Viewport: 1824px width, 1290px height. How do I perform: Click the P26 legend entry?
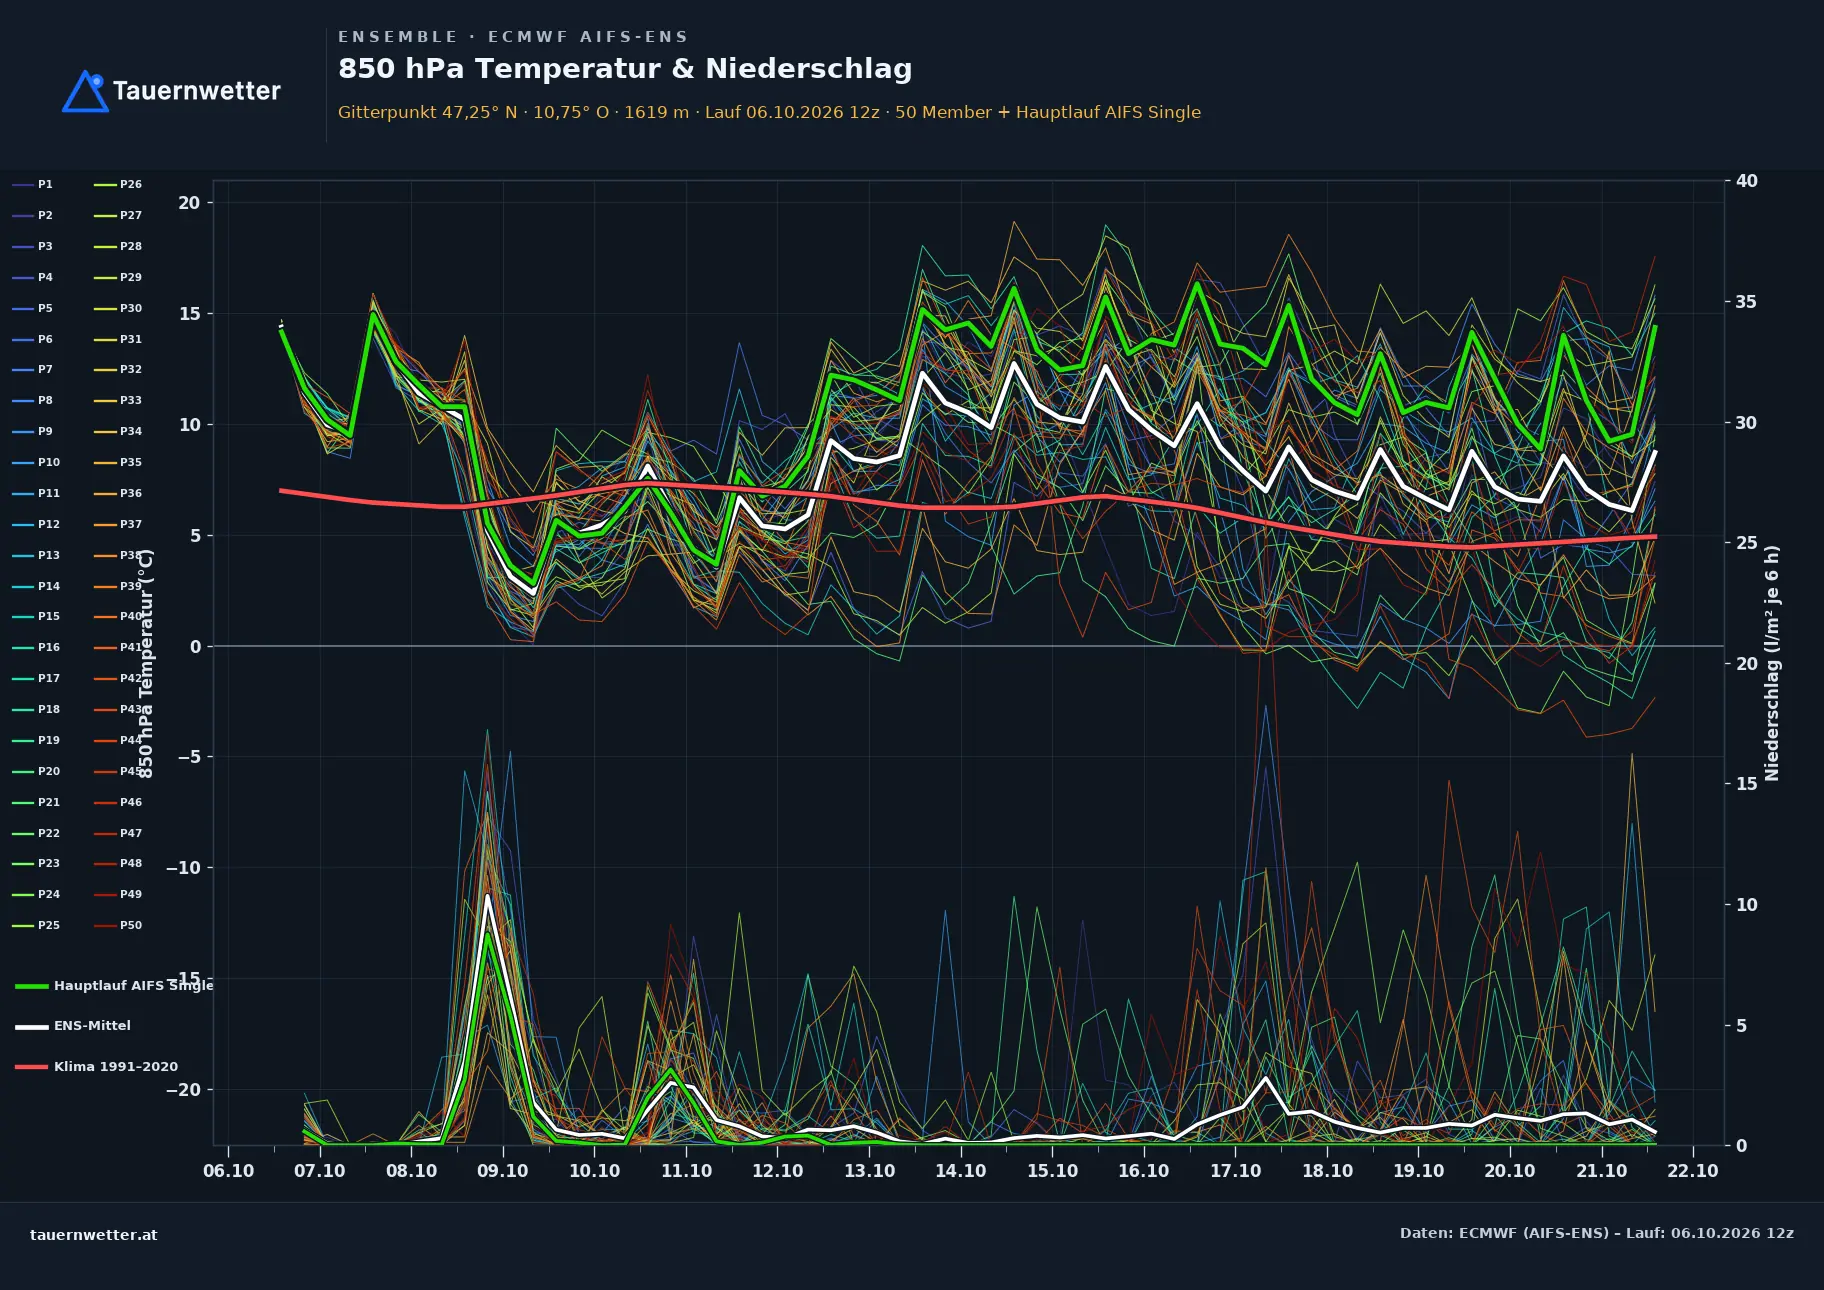click(x=118, y=185)
